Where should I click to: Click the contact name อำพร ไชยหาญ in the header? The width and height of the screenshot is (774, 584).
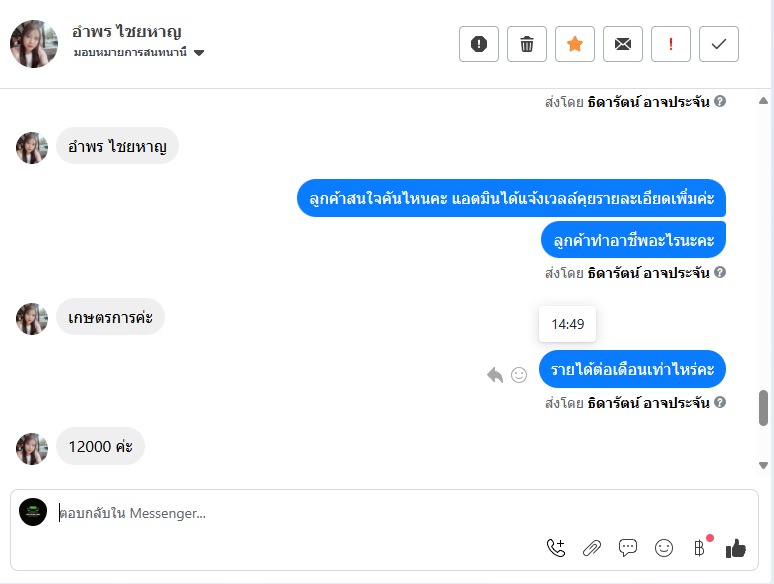127,32
